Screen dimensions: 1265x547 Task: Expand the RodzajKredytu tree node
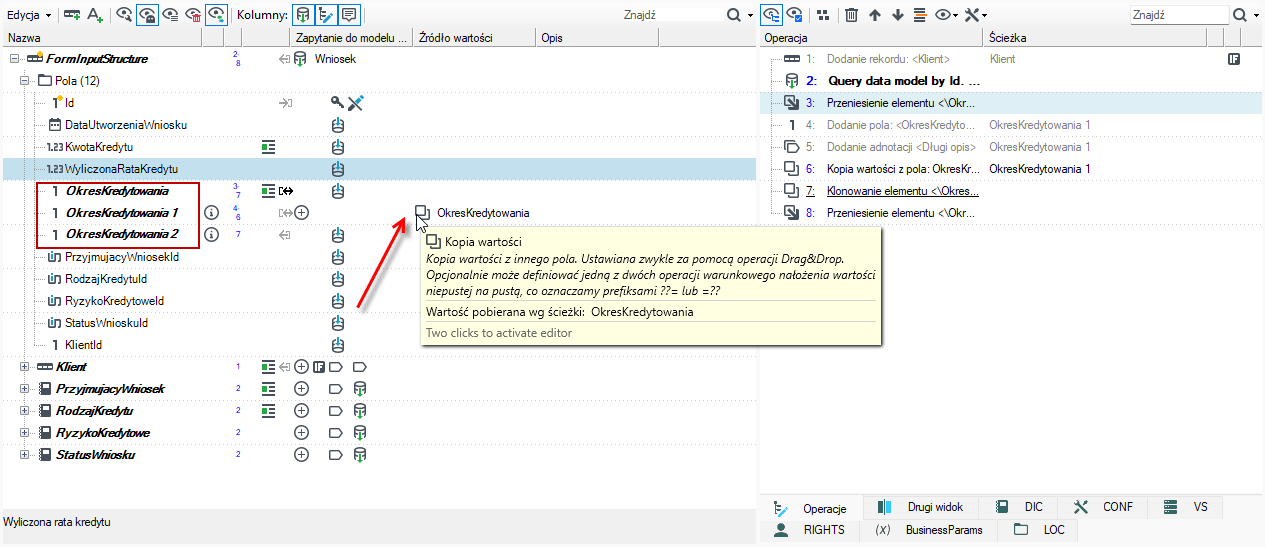click(25, 411)
